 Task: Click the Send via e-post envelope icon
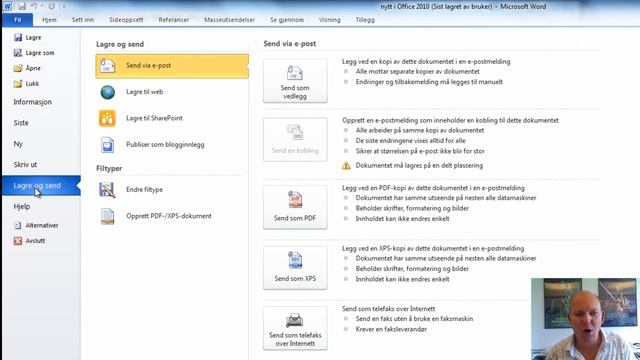[107, 66]
